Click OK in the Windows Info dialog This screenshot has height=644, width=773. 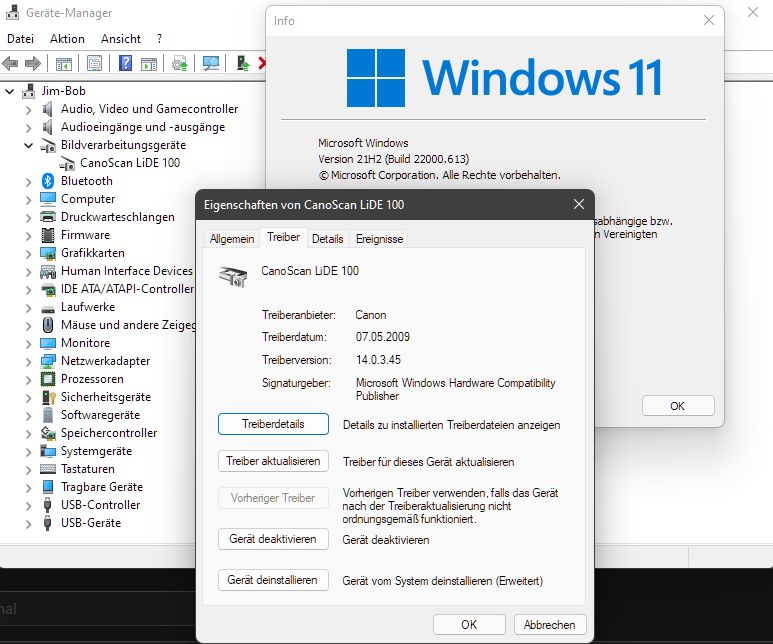coord(678,406)
